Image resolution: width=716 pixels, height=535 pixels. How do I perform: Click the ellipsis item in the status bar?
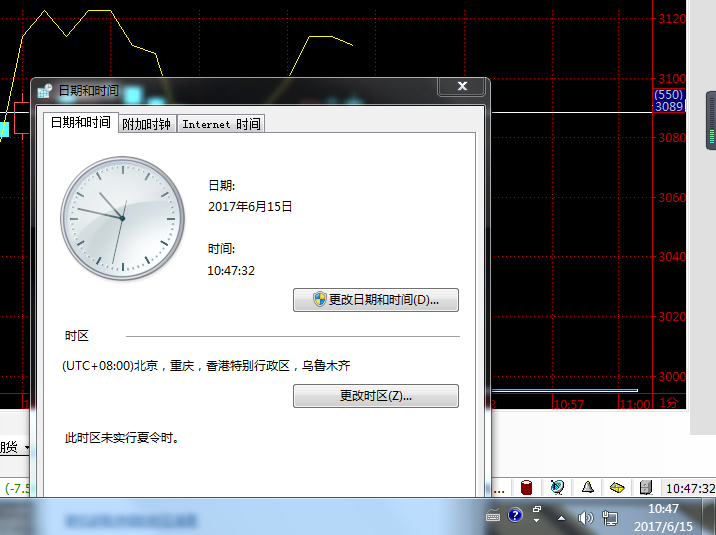(x=499, y=491)
